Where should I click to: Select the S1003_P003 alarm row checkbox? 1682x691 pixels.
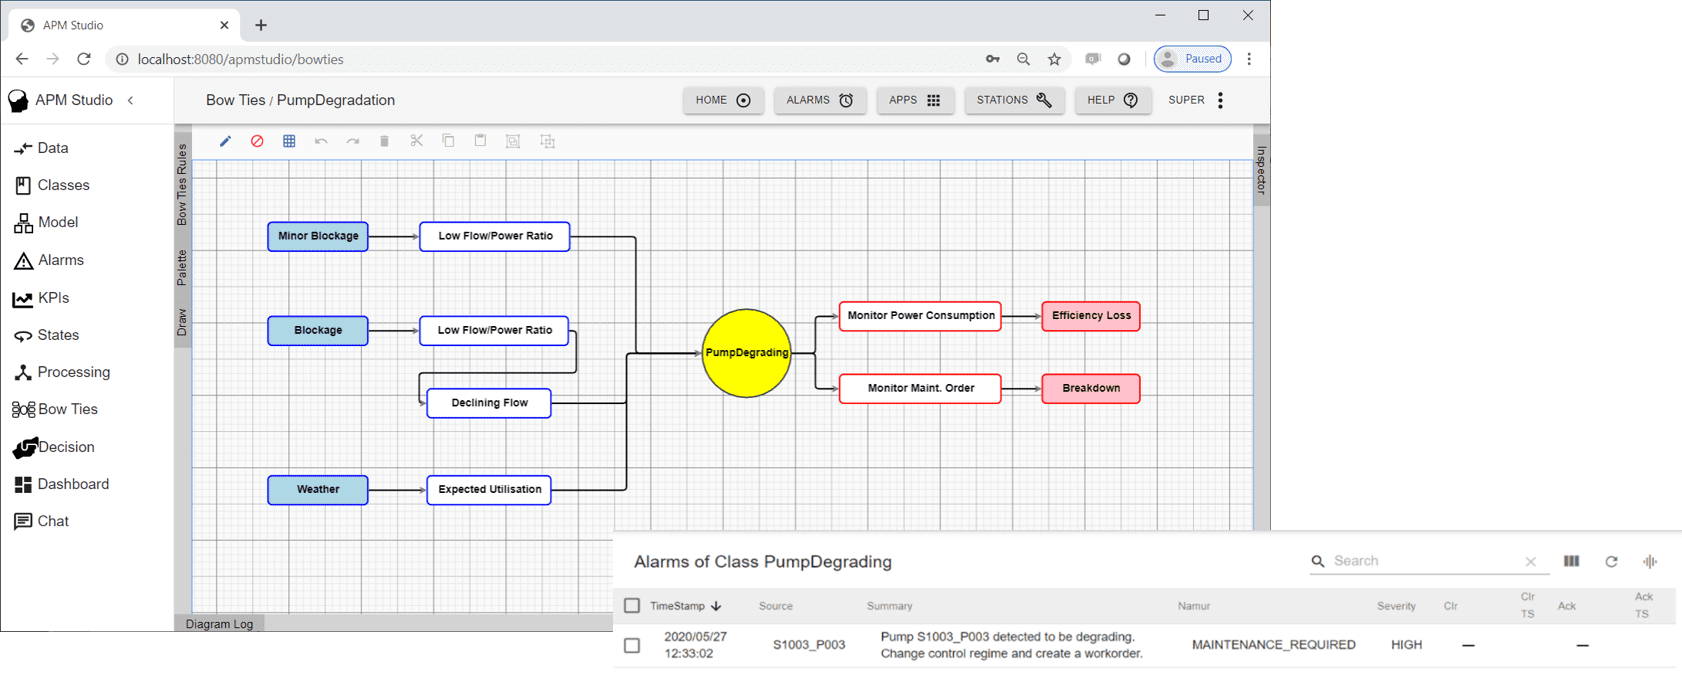pos(632,645)
